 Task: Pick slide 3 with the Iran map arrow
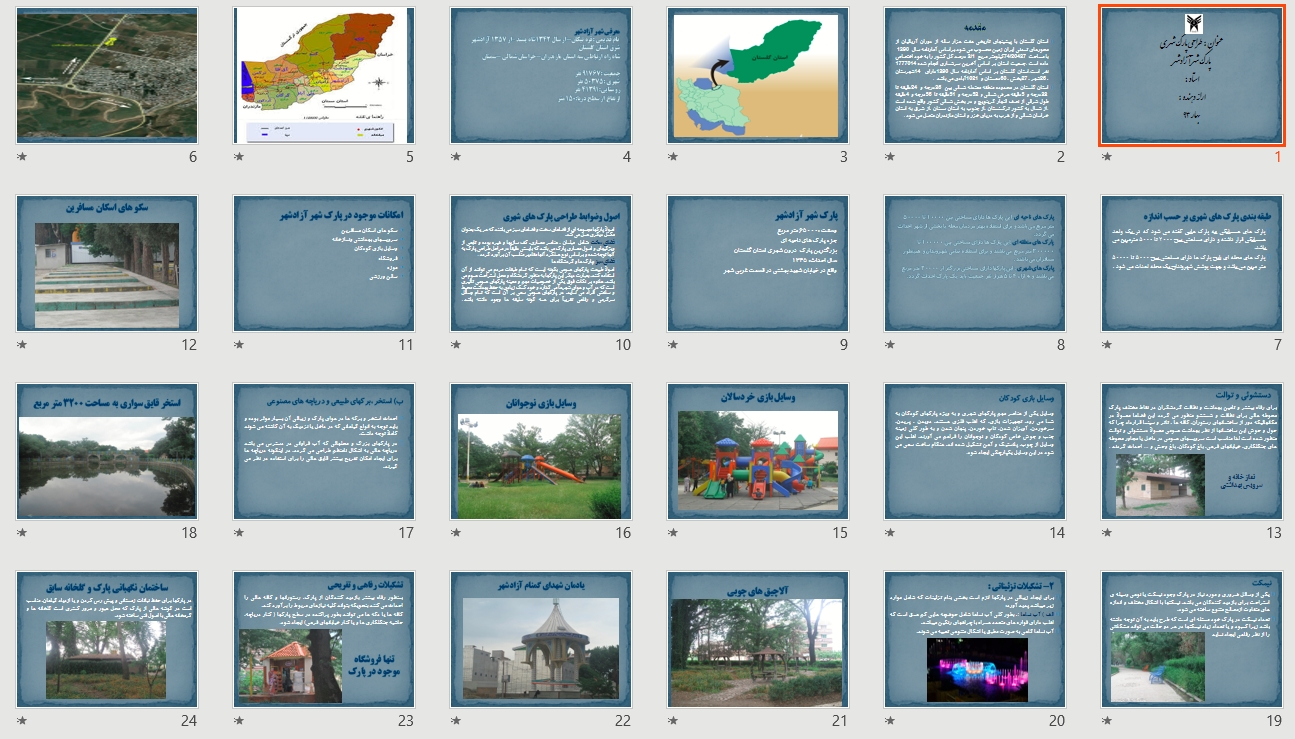pyautogui.click(x=758, y=75)
